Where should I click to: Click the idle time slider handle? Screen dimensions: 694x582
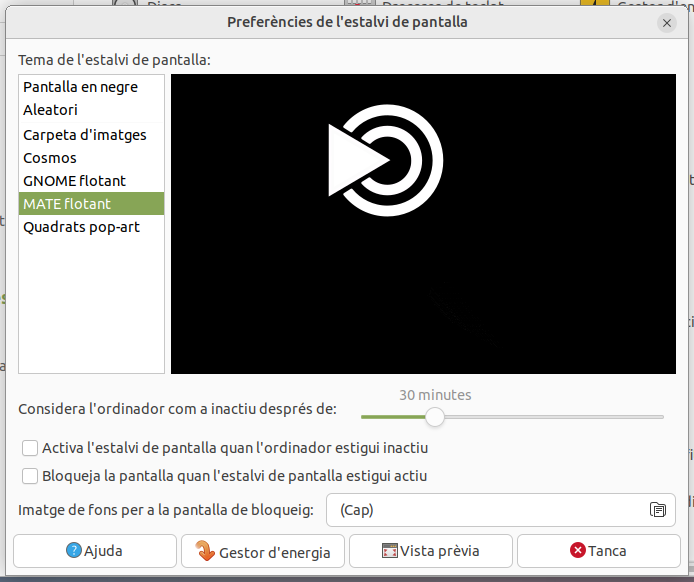pyautogui.click(x=434, y=416)
